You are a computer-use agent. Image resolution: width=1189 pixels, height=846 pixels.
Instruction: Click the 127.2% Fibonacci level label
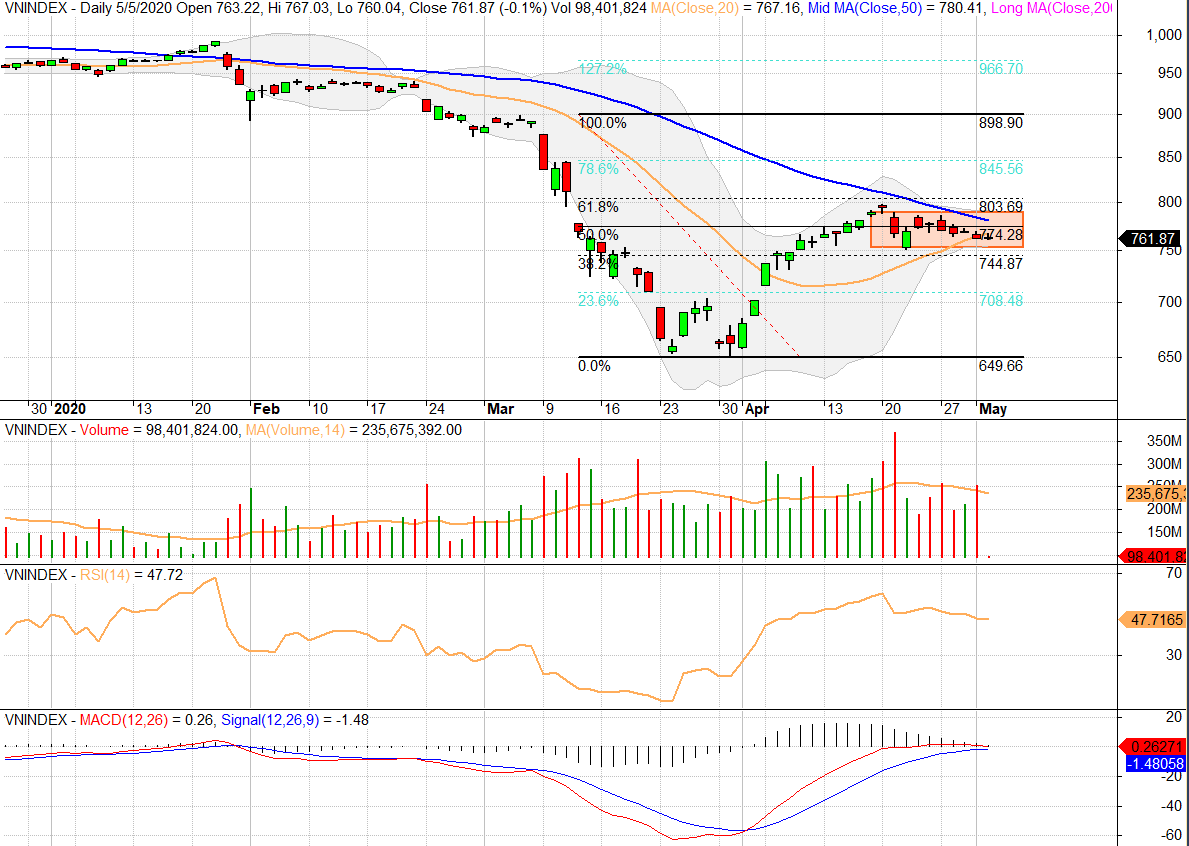tap(603, 69)
